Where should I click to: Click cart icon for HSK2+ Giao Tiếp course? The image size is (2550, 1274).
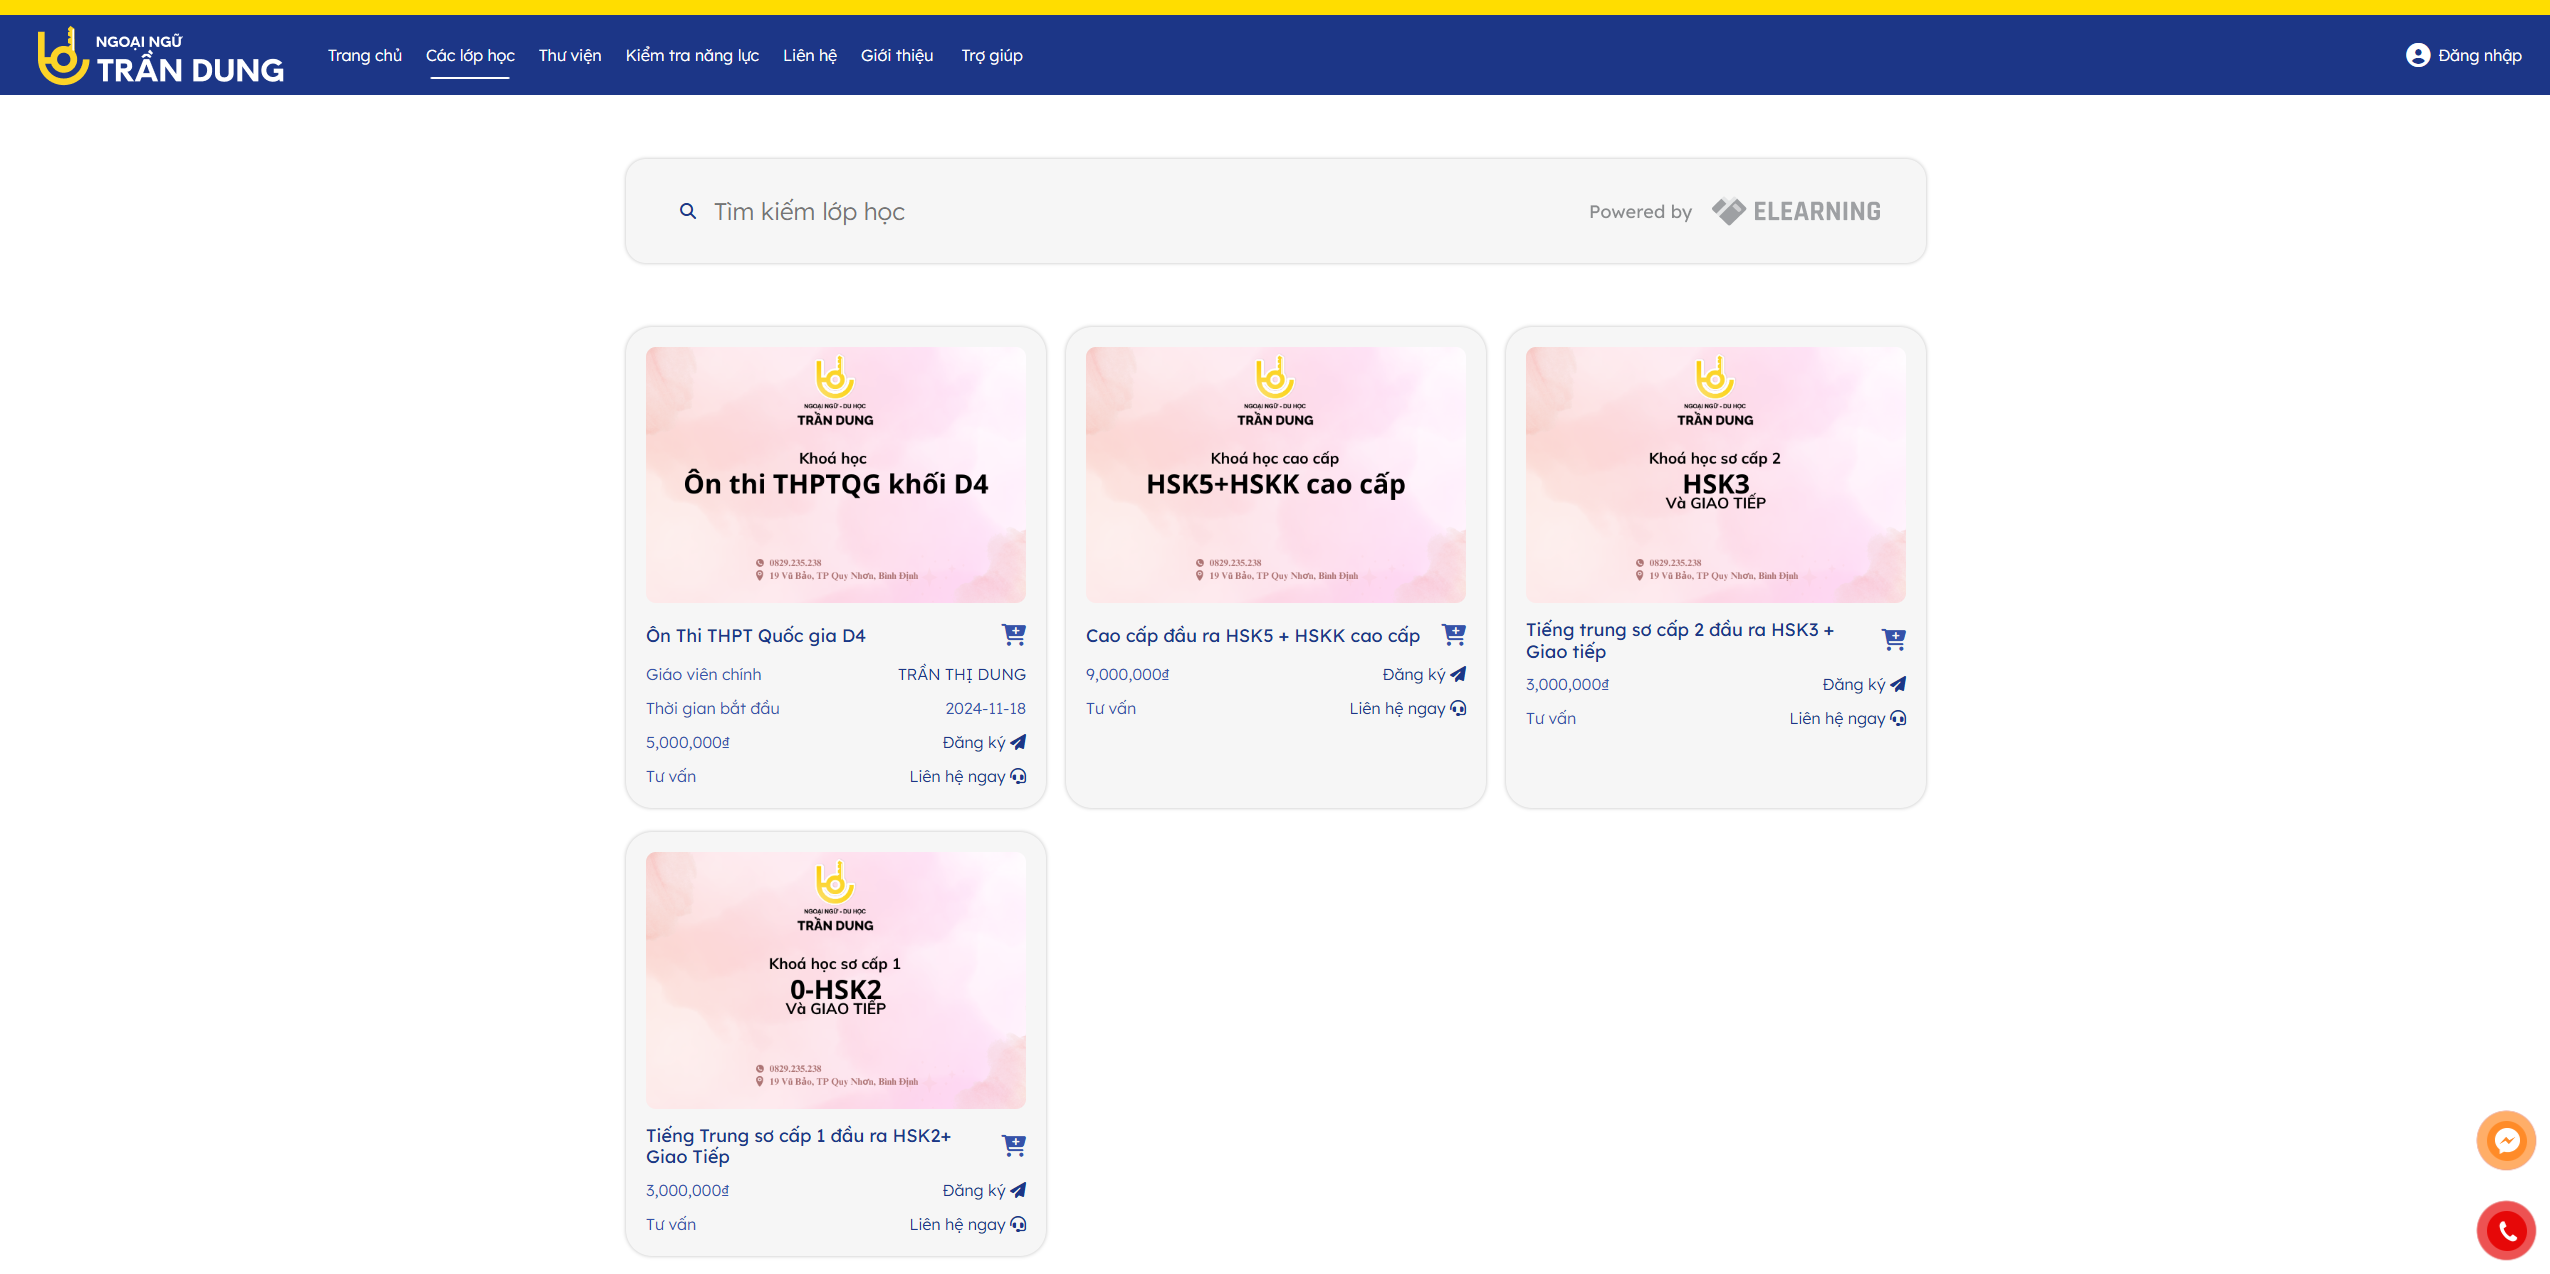(1013, 1145)
